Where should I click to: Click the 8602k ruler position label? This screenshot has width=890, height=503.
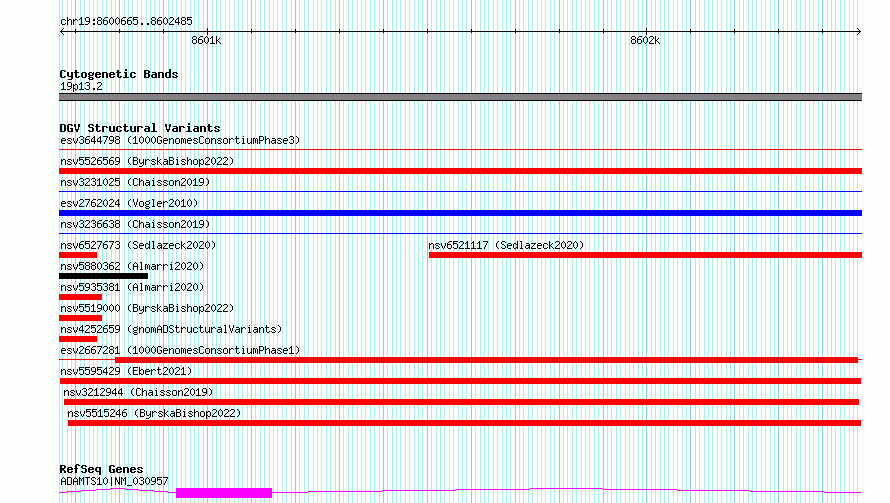(x=645, y=40)
